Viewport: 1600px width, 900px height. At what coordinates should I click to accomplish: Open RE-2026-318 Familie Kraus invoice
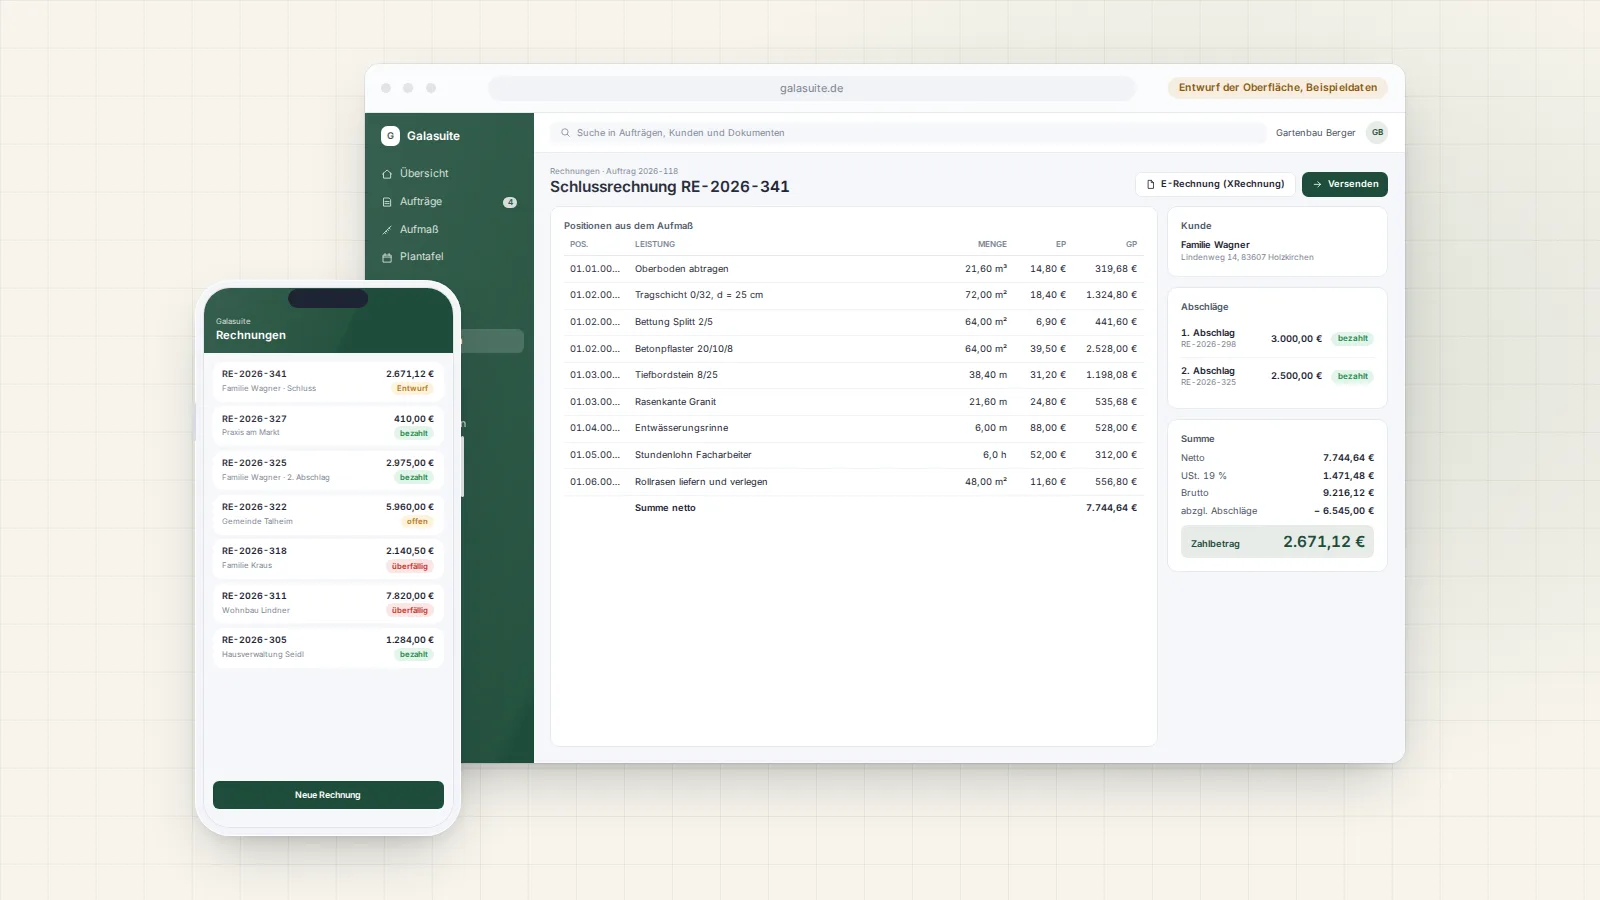[x=328, y=558]
